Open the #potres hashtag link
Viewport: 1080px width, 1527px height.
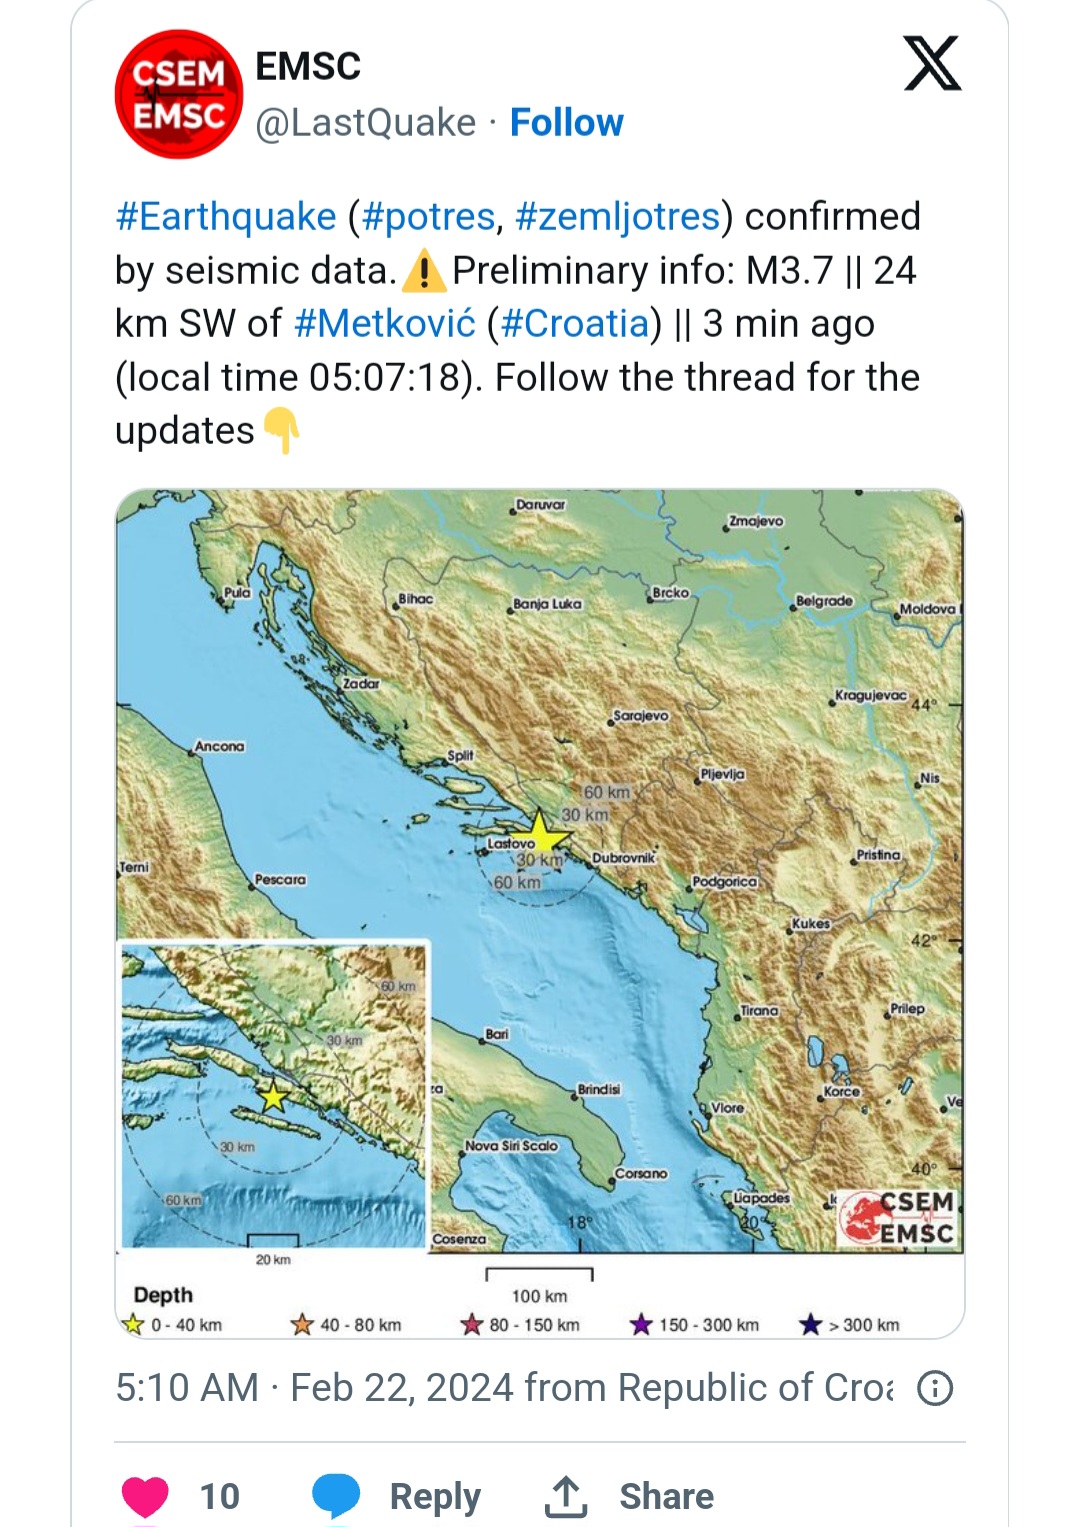point(428,217)
